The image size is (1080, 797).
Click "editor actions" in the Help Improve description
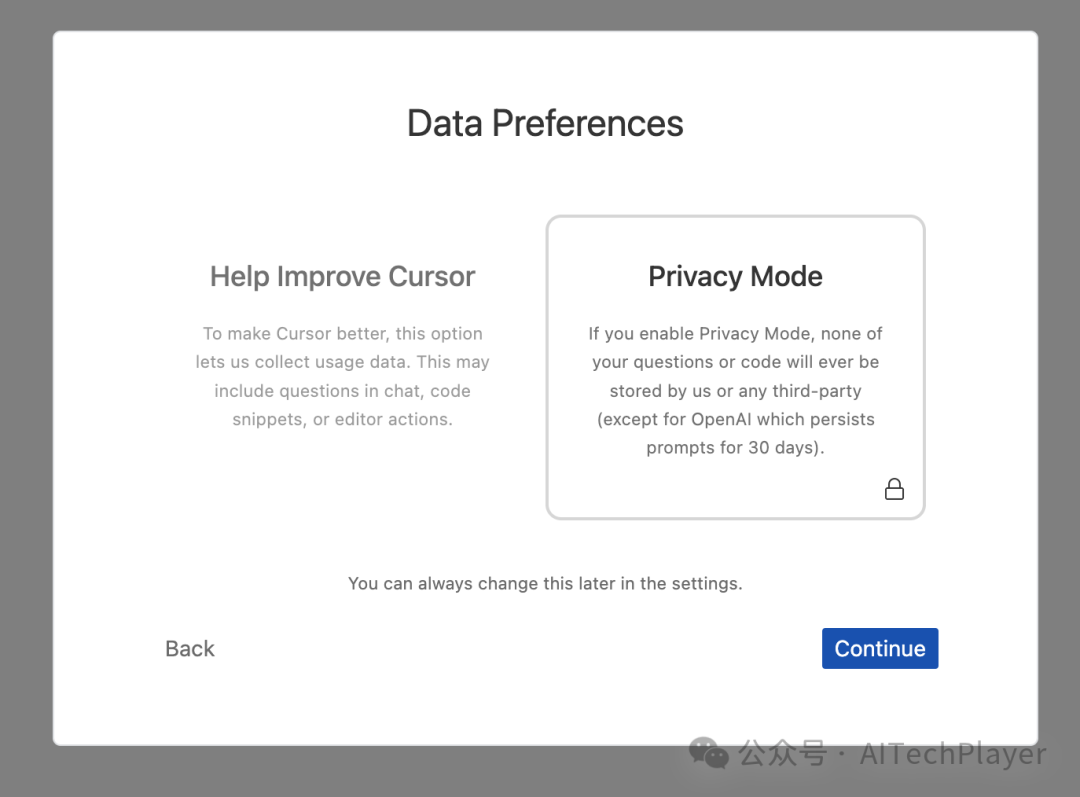394,419
